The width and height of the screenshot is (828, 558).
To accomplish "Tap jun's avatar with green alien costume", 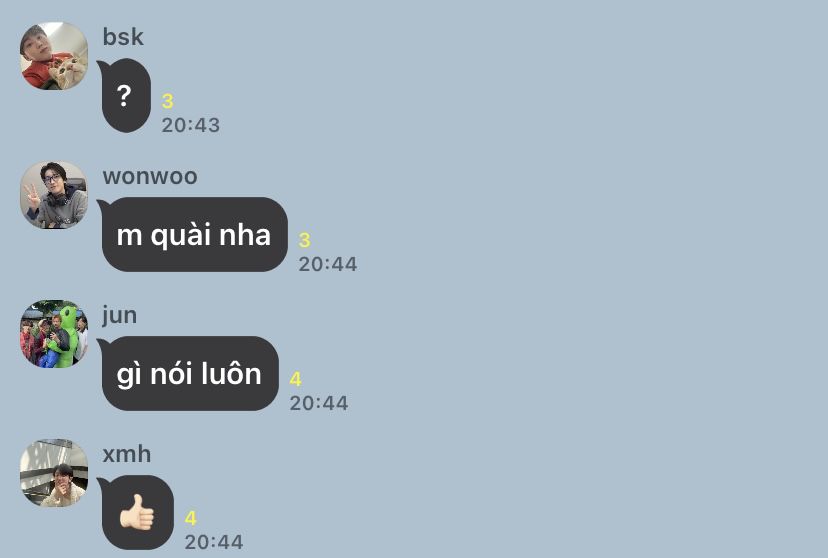I will tap(54, 334).
